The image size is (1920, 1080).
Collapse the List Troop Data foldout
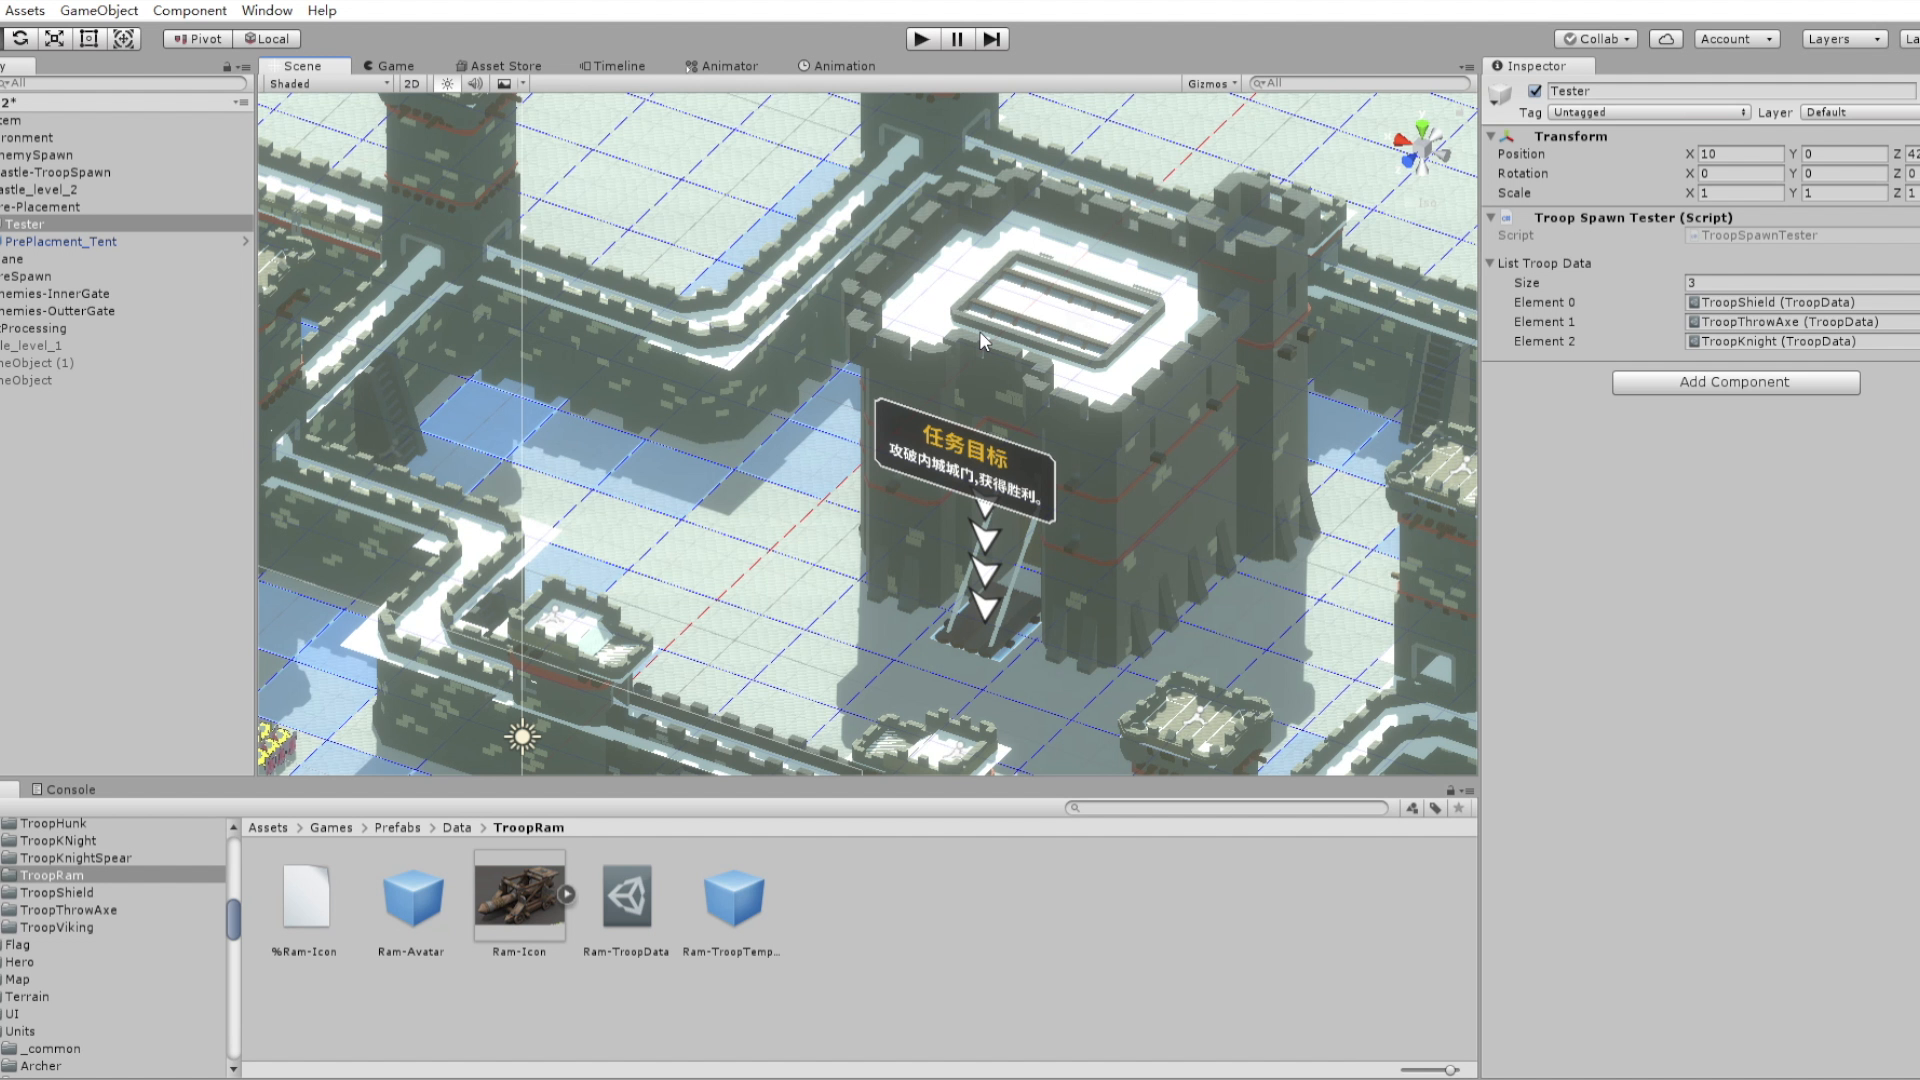click(1490, 263)
